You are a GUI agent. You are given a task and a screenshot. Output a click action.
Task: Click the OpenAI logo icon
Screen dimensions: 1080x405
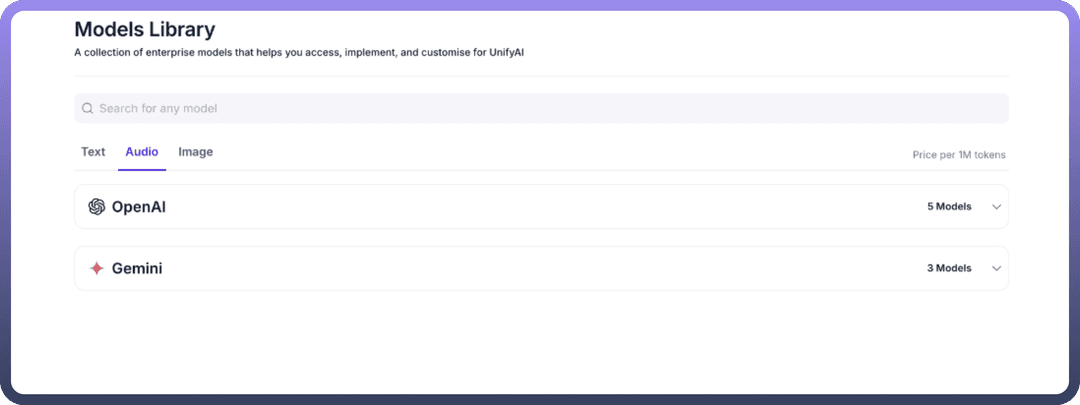tap(97, 207)
